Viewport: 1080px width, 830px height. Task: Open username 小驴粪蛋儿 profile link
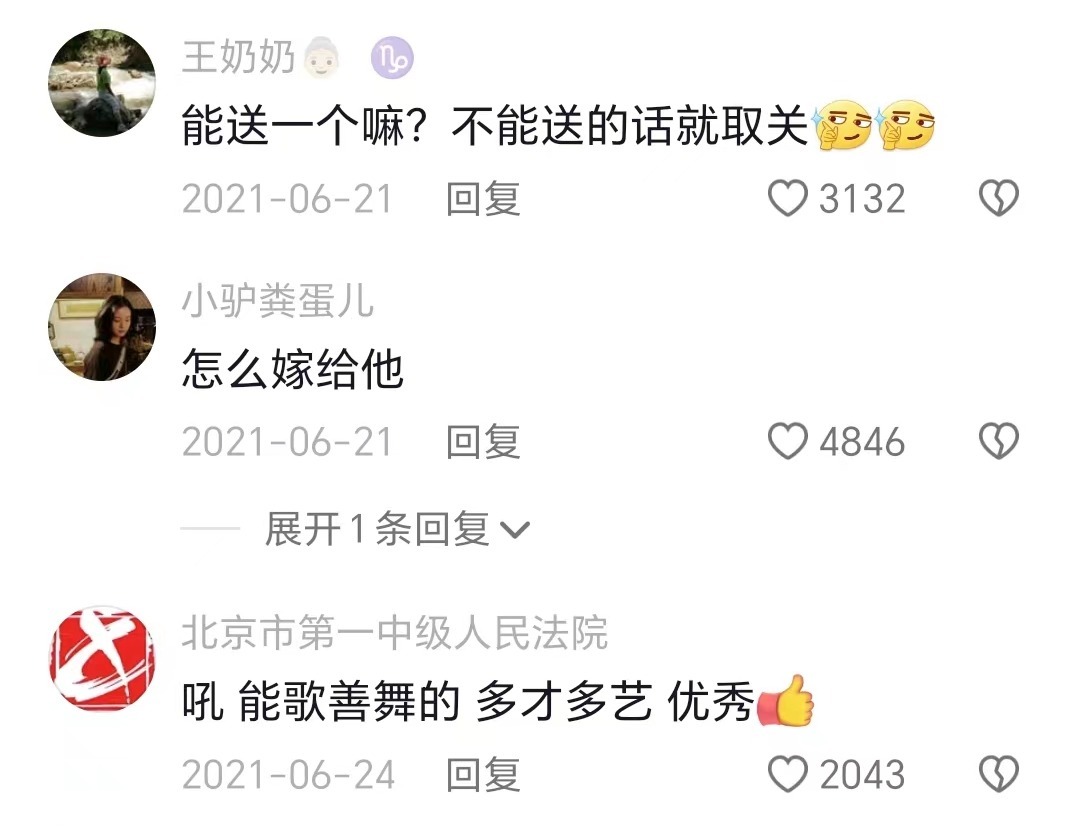278,301
